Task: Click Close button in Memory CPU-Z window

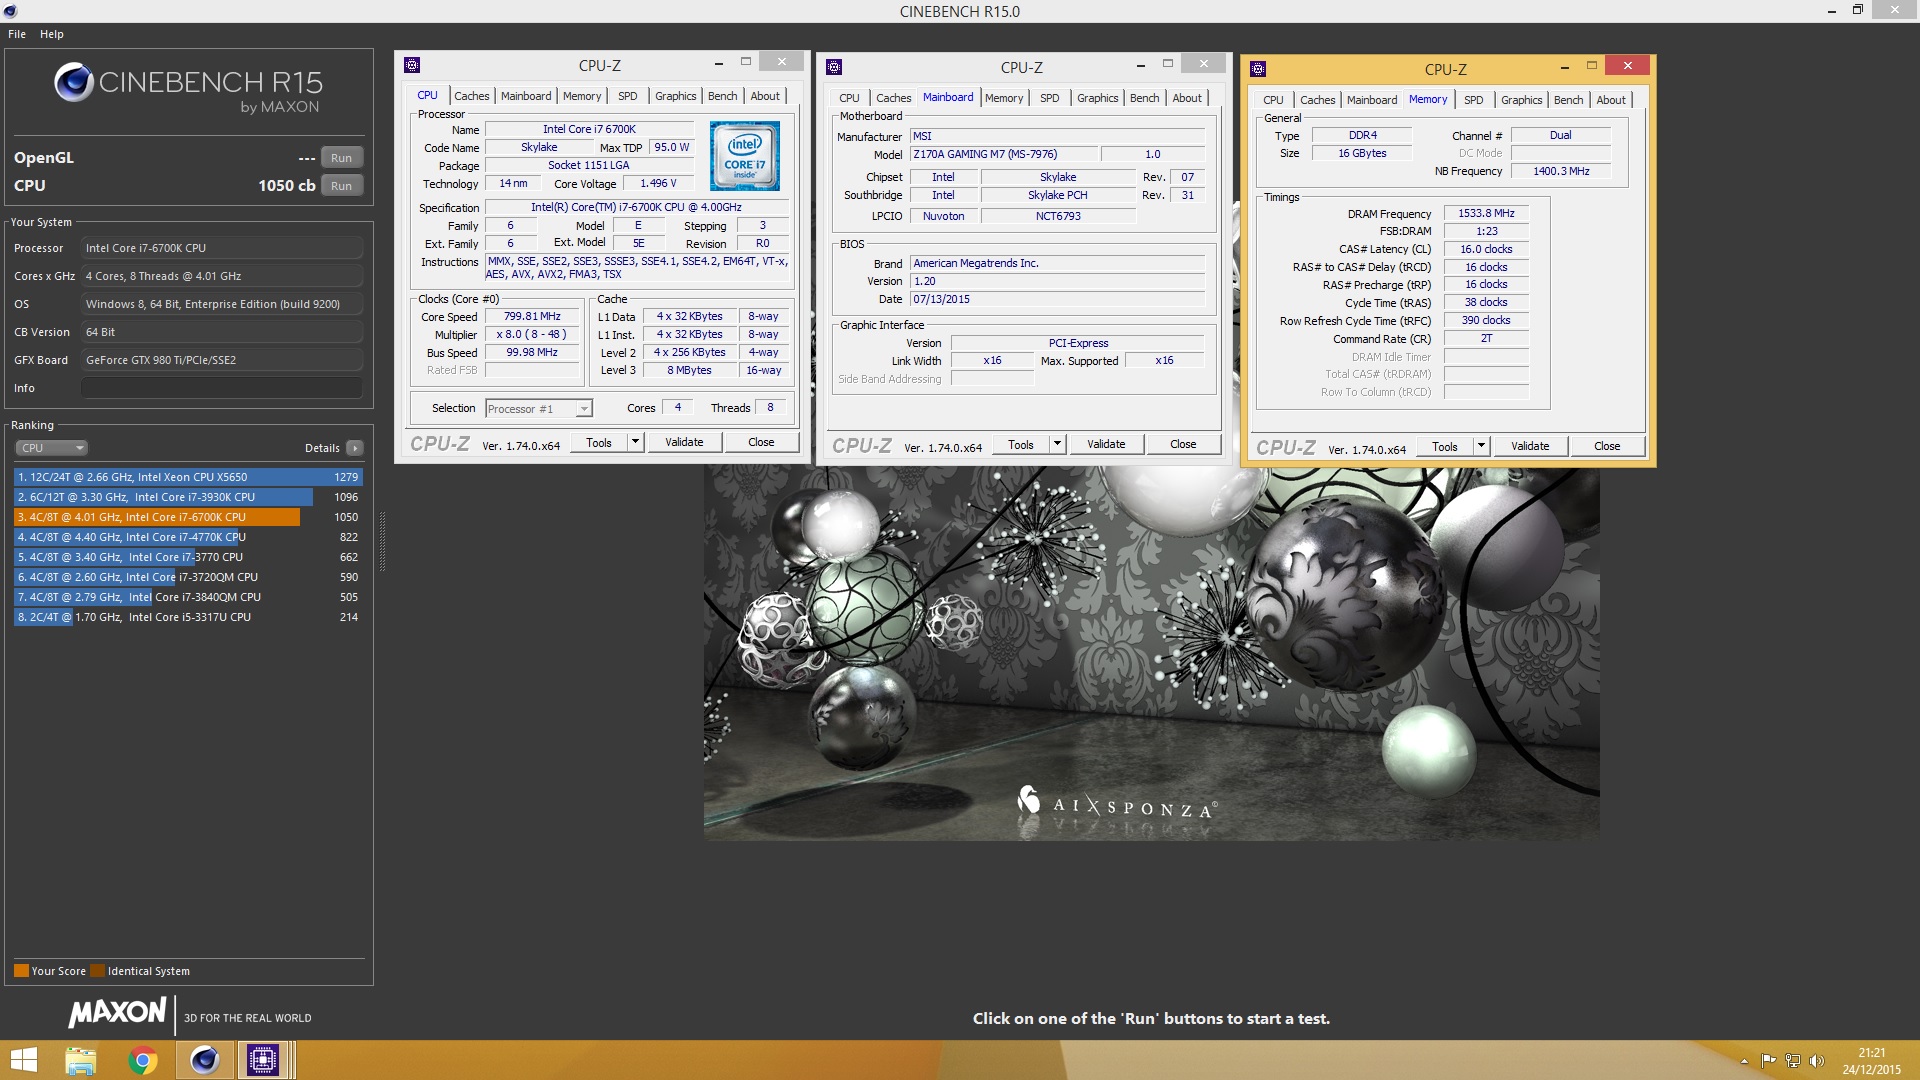Action: pyautogui.click(x=1607, y=446)
